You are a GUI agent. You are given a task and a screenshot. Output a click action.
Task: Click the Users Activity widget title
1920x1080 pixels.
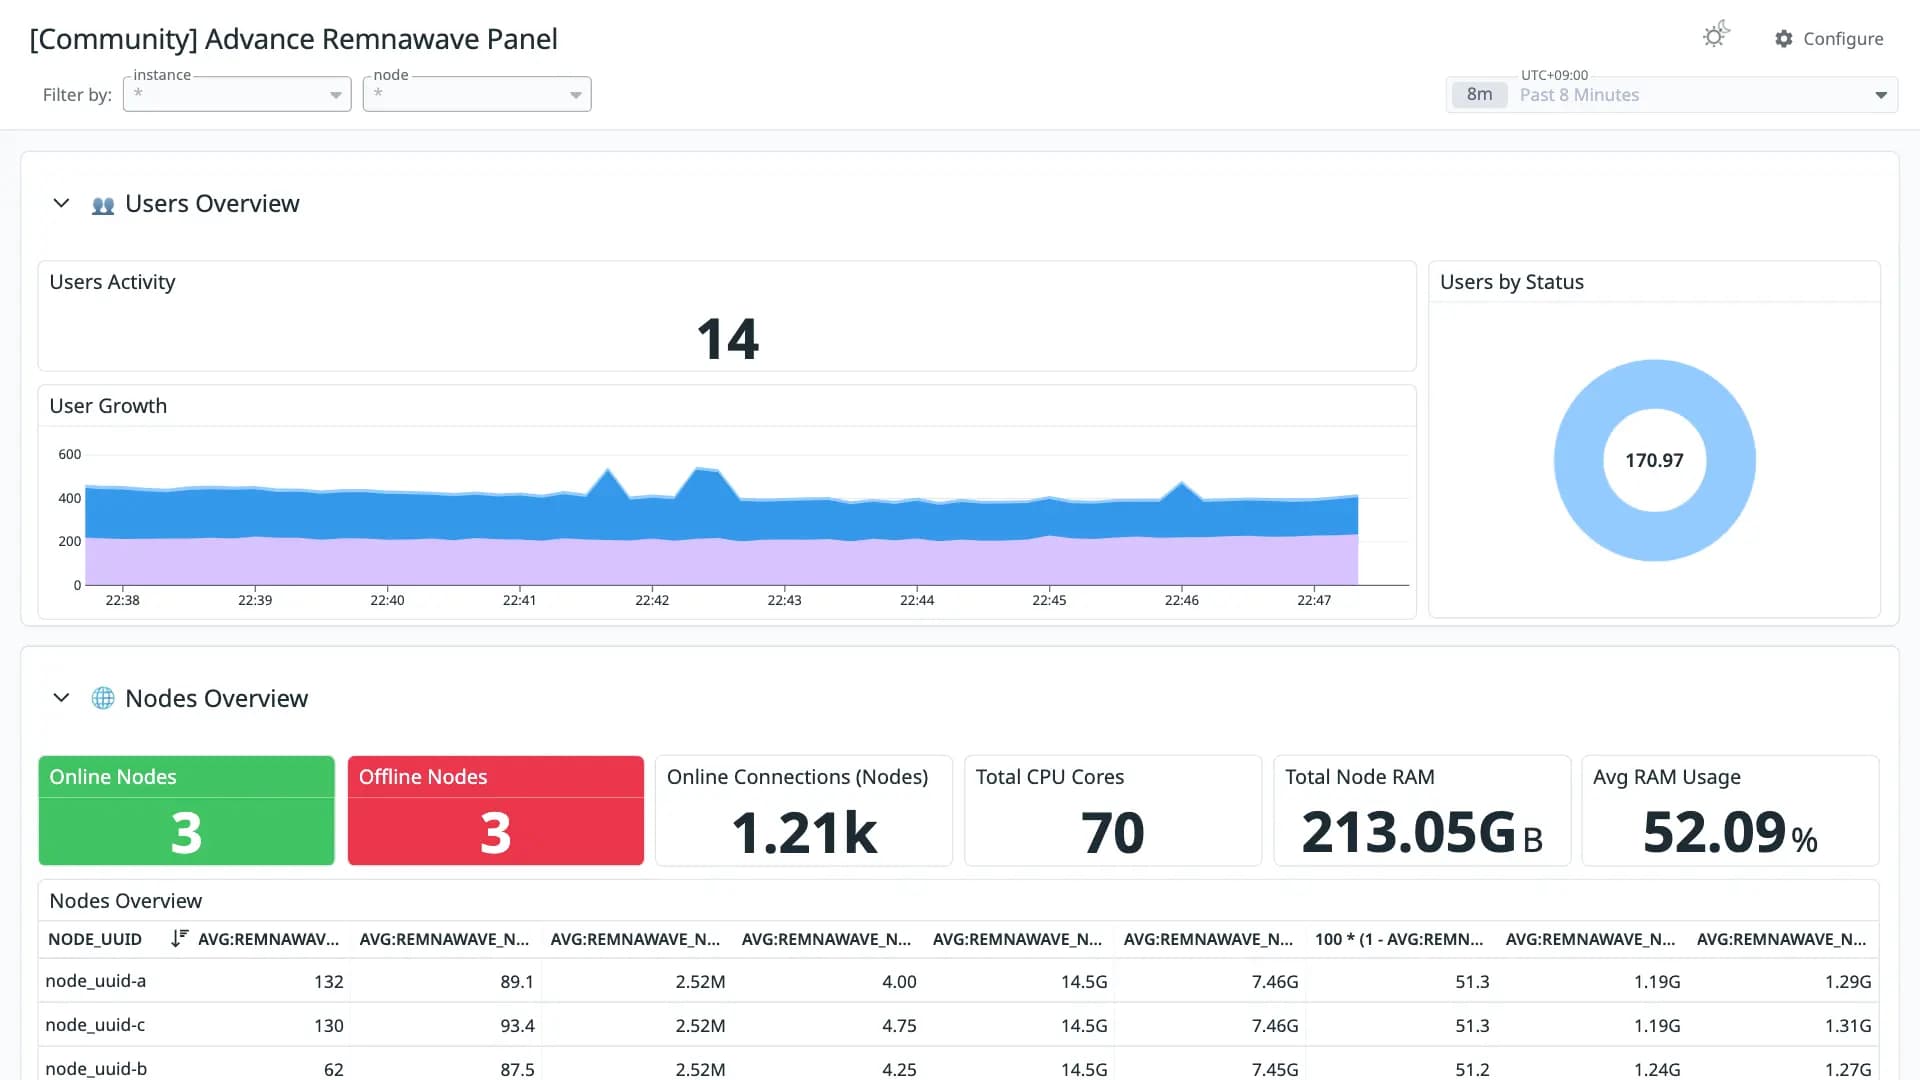(112, 282)
